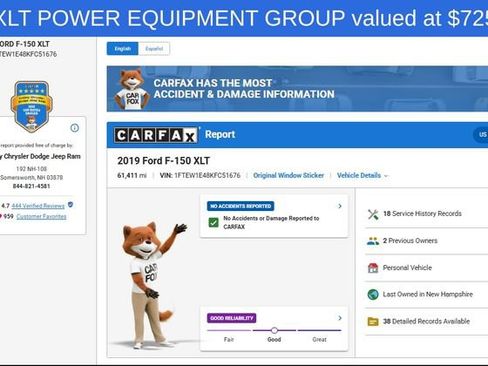Click the Chrysler Dodge Jeep Ram dealer name
This screenshot has height=366, width=488.
point(40,156)
